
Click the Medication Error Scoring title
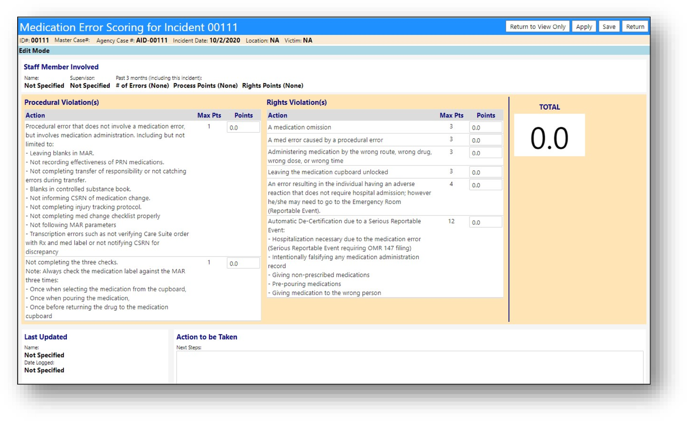click(x=128, y=27)
